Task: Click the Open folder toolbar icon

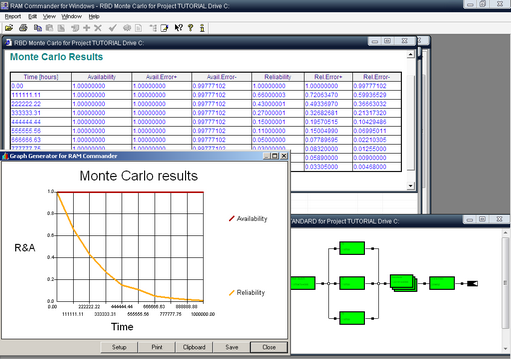Action: click(9, 28)
